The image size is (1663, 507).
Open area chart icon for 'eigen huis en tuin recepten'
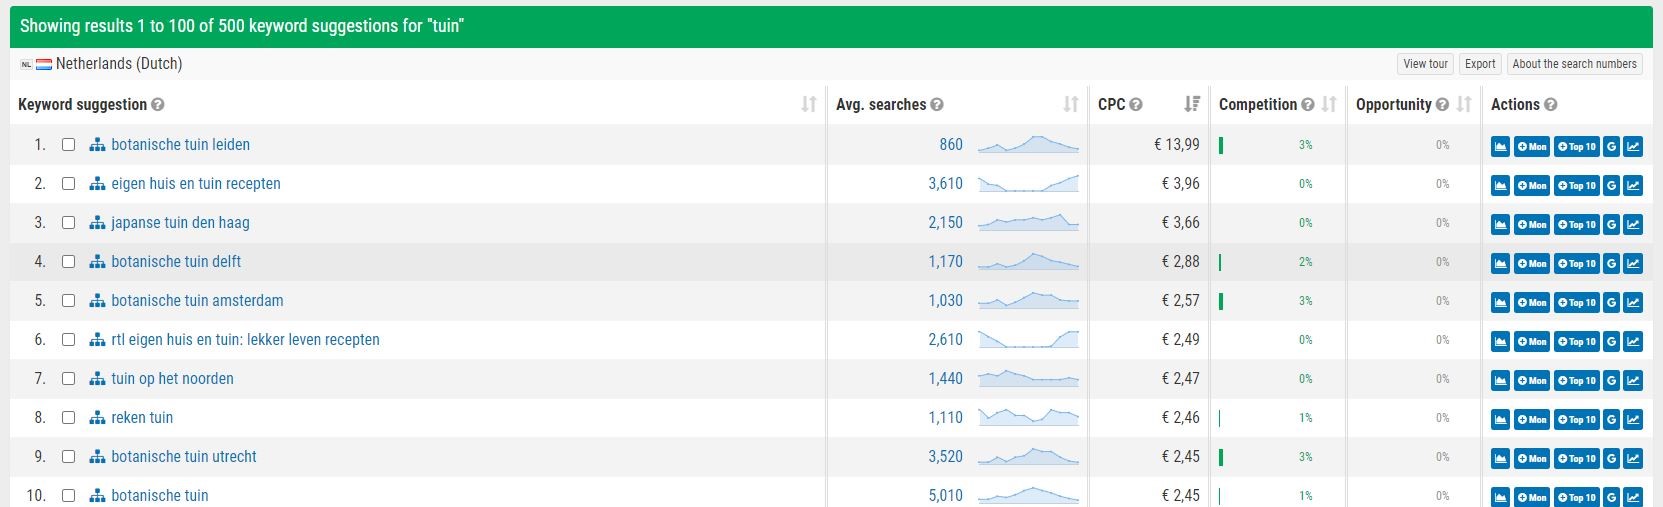1500,185
